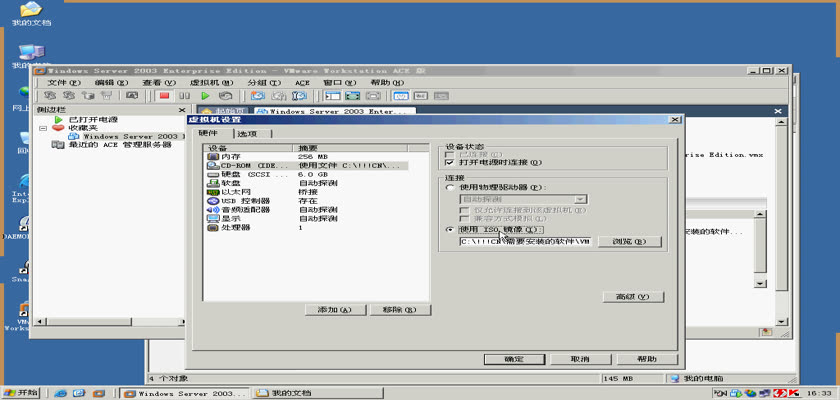Click the green Power On play icon
The height and width of the screenshot is (400, 840).
[x=205, y=96]
